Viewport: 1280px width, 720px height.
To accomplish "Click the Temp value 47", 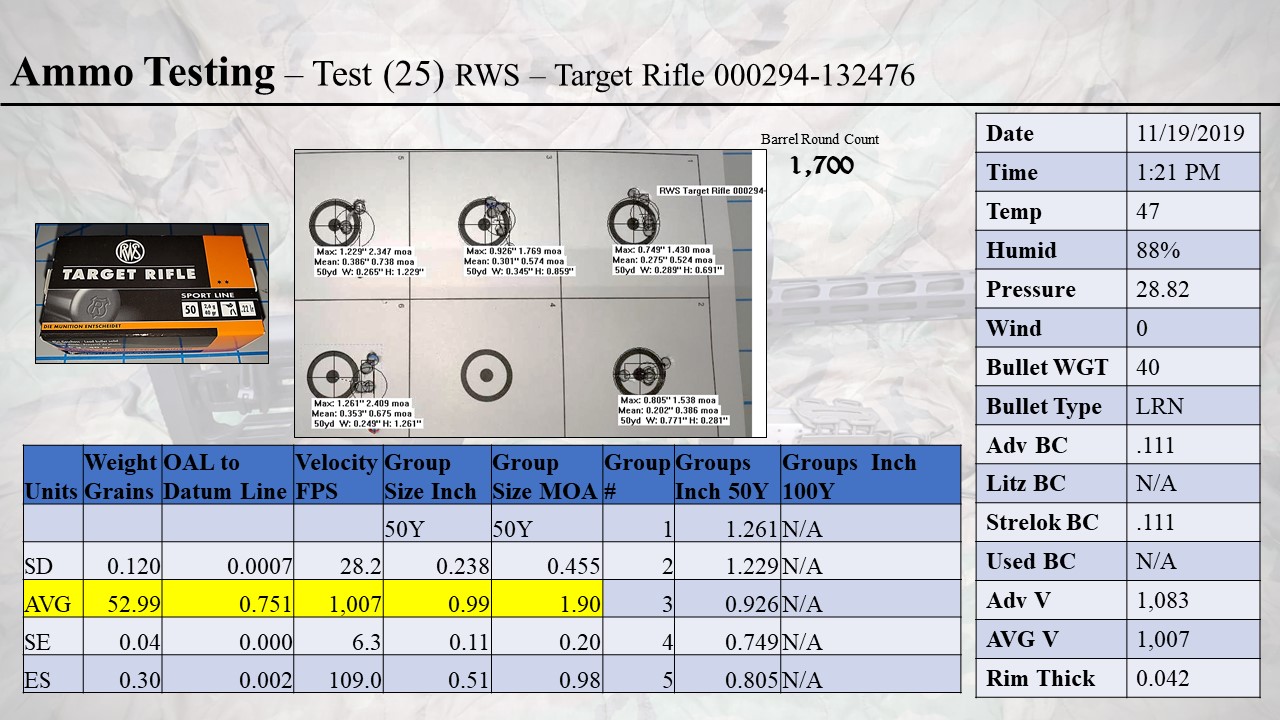I will click(x=1148, y=211).
